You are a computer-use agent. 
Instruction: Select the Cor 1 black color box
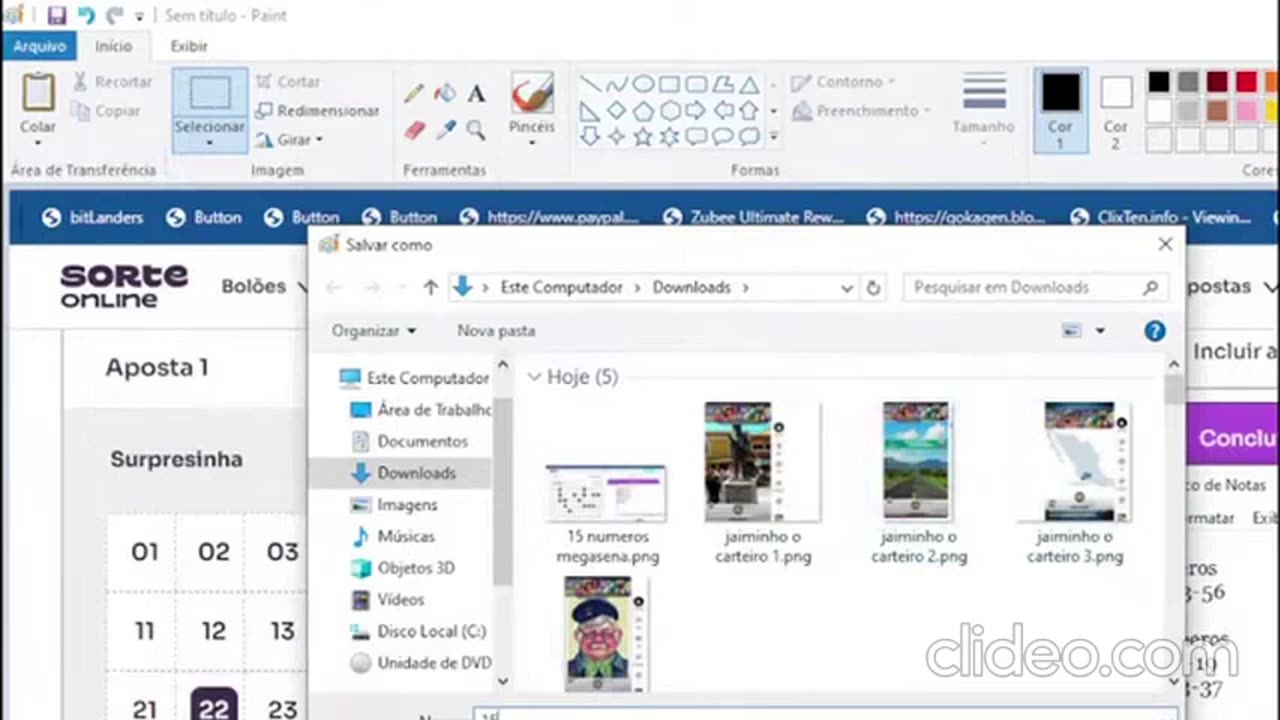pyautogui.click(x=1060, y=109)
